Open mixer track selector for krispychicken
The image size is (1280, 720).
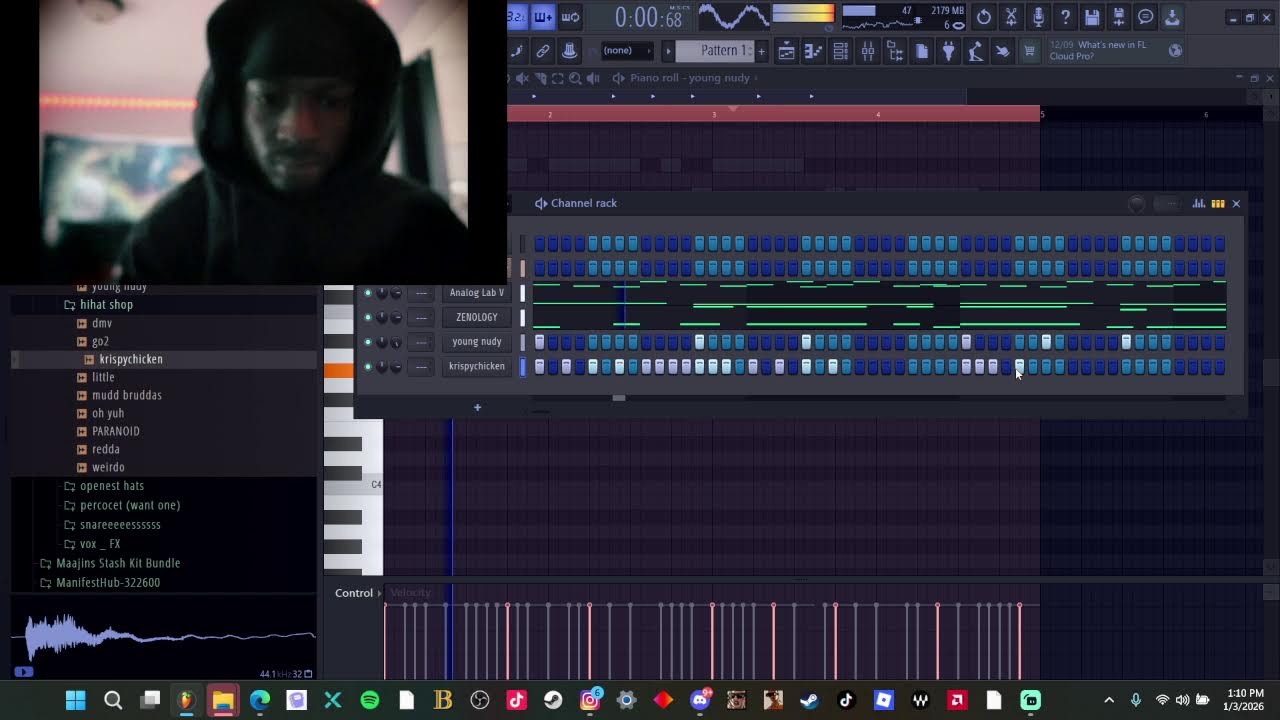(x=422, y=367)
